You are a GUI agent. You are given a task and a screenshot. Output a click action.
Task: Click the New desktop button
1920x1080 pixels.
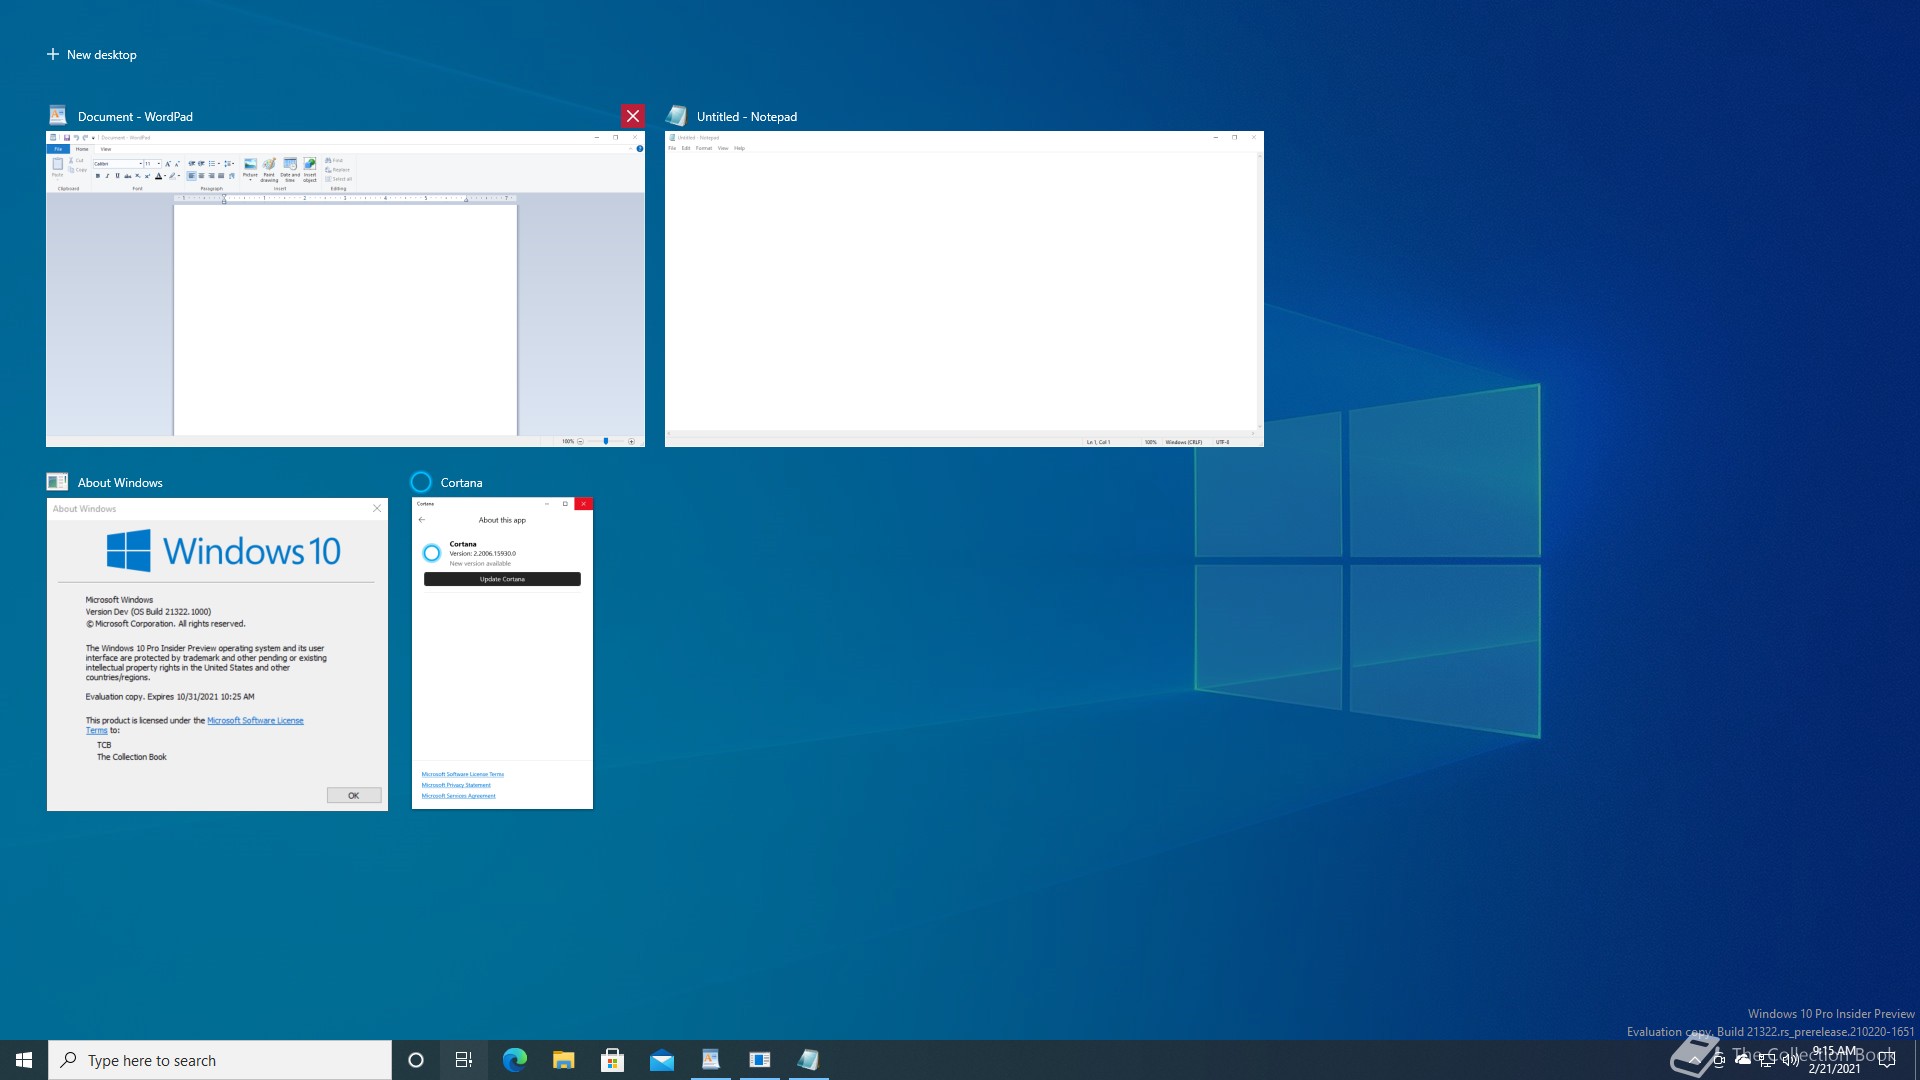point(92,55)
